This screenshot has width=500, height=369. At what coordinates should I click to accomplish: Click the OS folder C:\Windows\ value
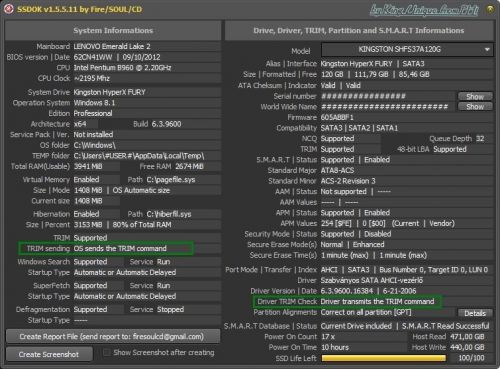[95, 145]
